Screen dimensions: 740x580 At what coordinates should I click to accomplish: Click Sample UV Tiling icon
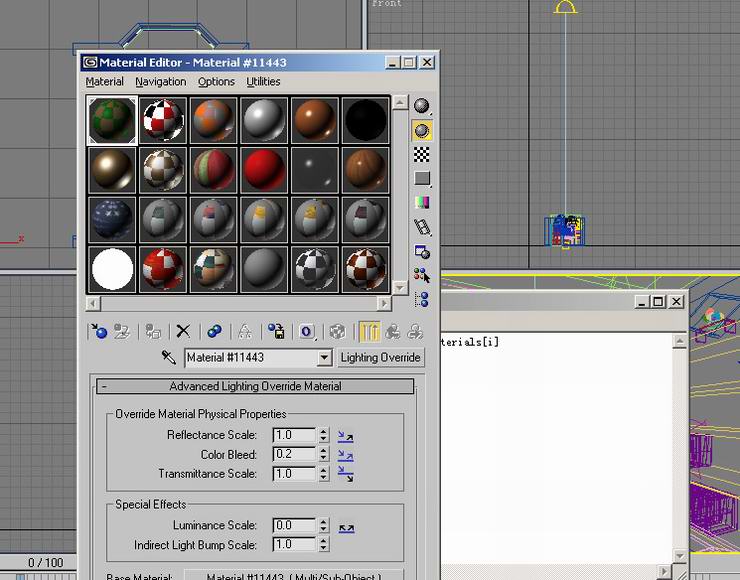422,178
